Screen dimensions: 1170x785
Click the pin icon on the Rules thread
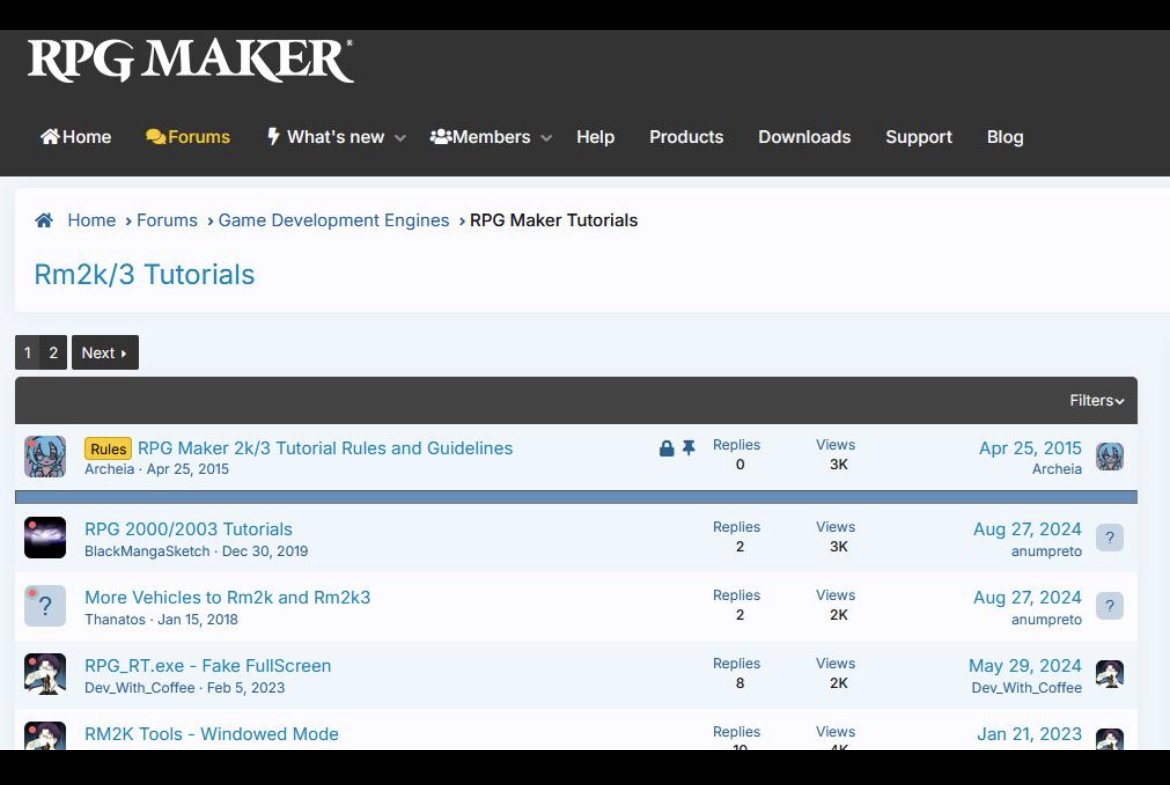689,448
